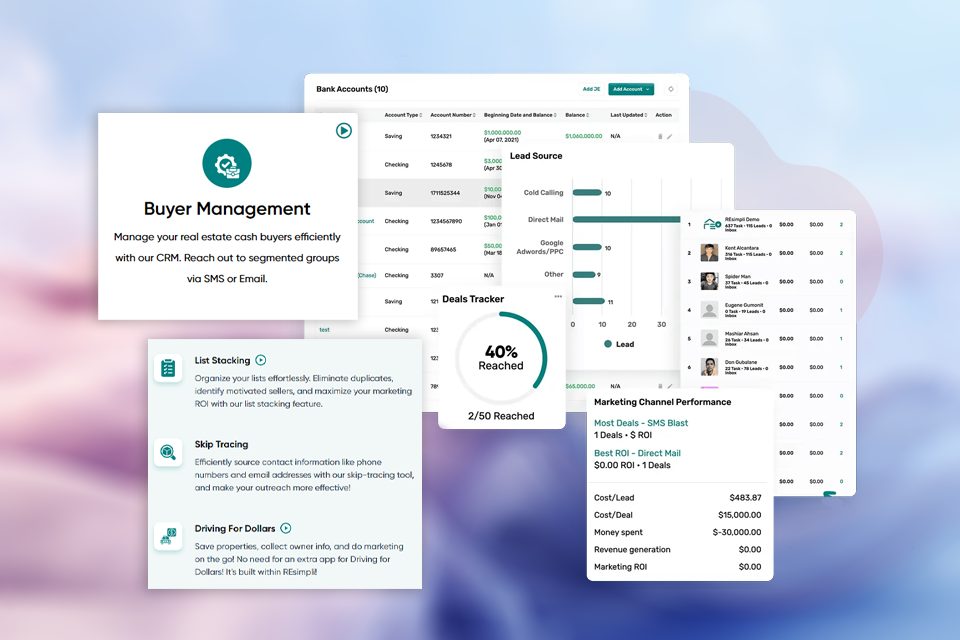This screenshot has width=960, height=640.
Task: Click the 'Eugene Dumonit' user name
Action: coord(744,305)
